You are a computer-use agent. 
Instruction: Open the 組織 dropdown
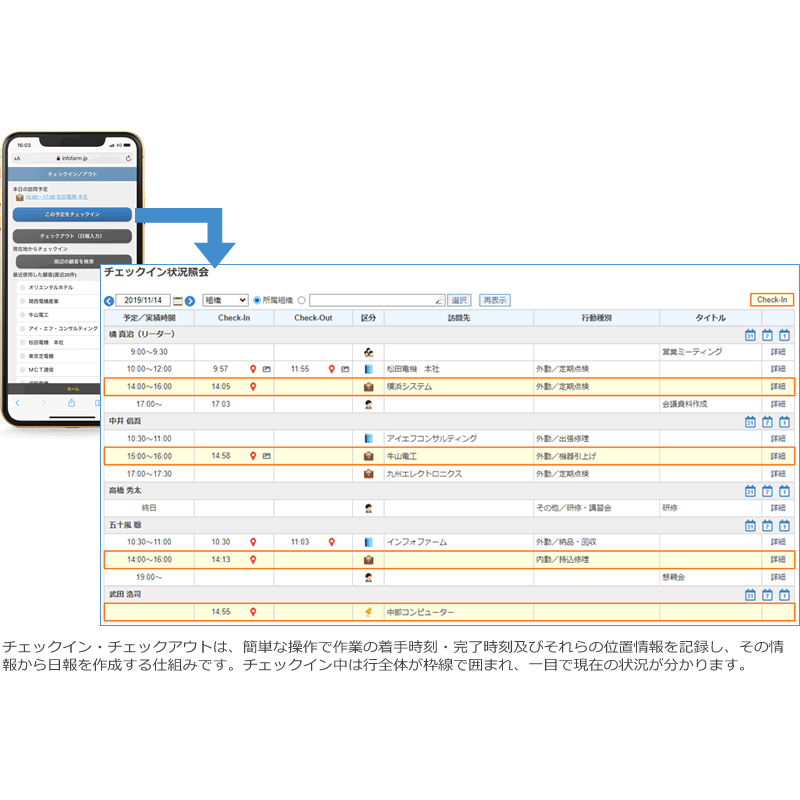225,300
